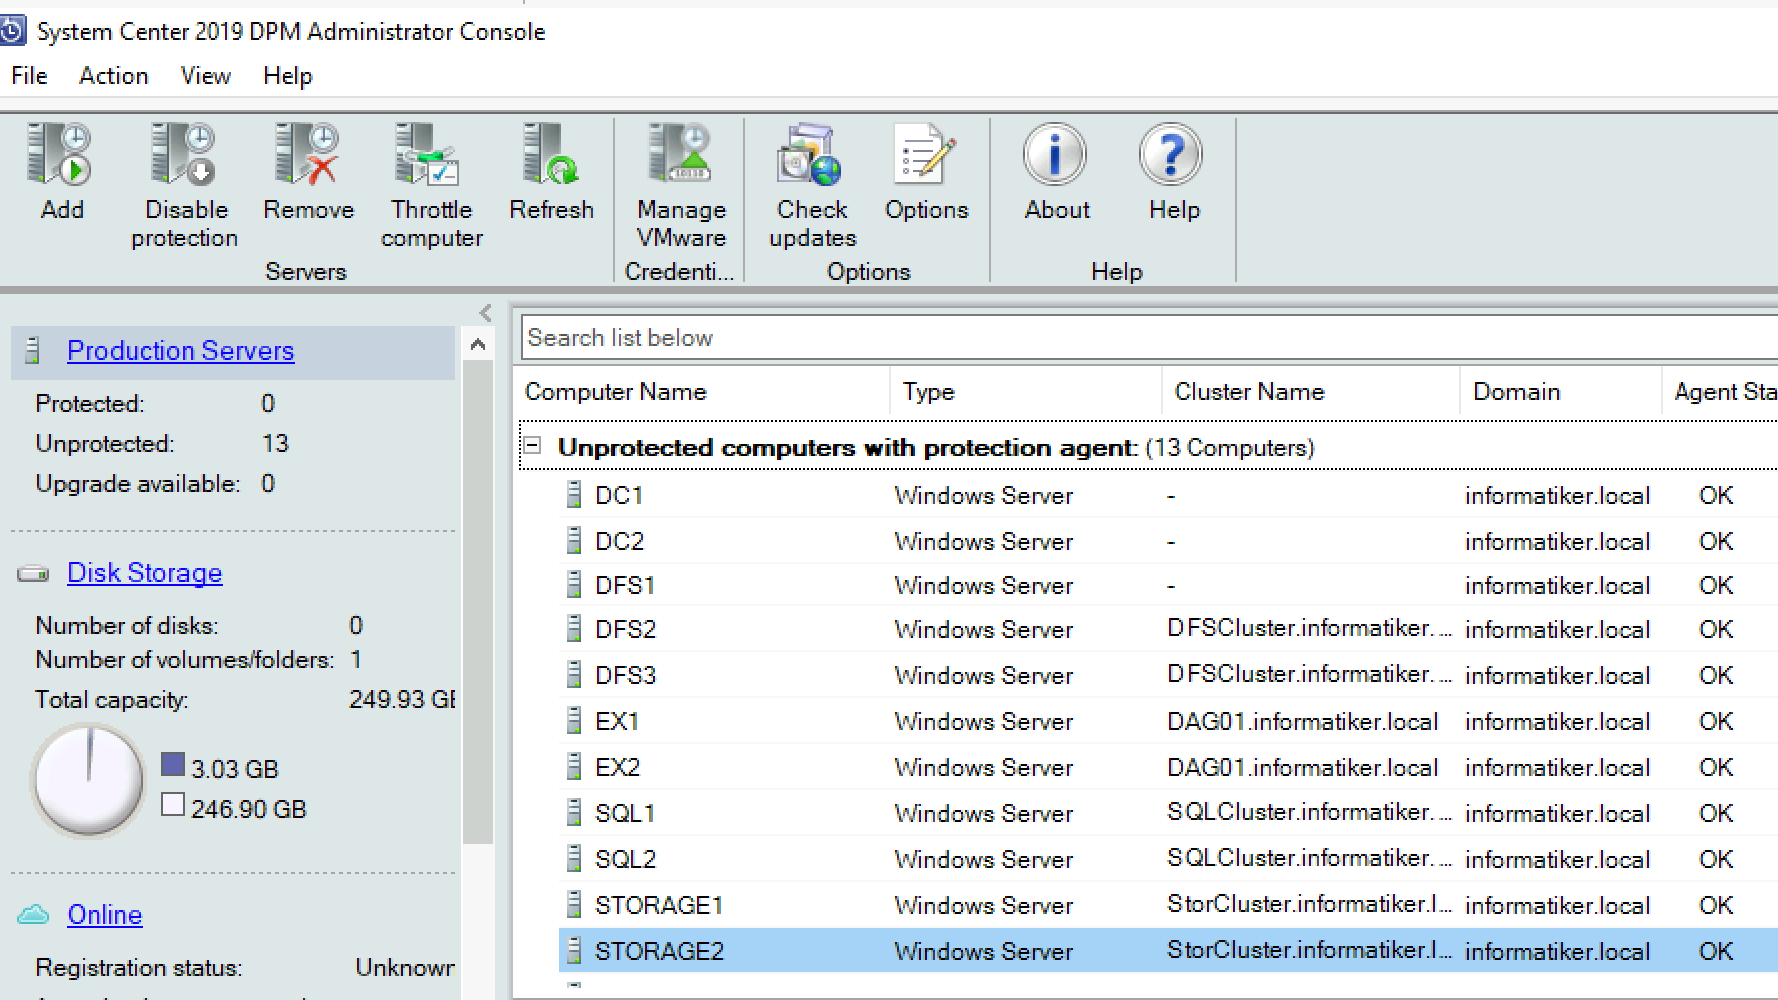1778x1000 pixels.
Task: Click the Disable protection icon
Action: tap(184, 155)
